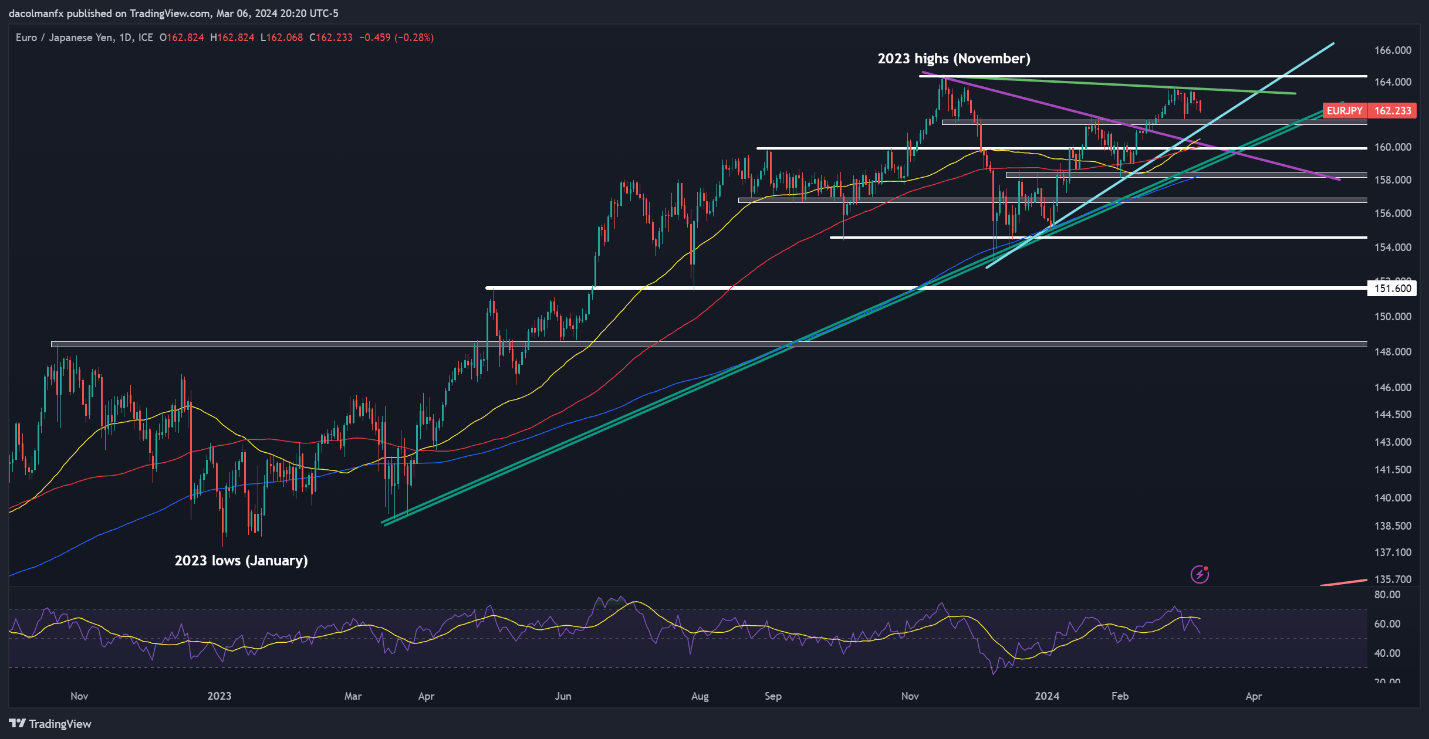Screen dimensions: 1429x739
Task: Select the 162.233 current price label
Action: click(1393, 111)
